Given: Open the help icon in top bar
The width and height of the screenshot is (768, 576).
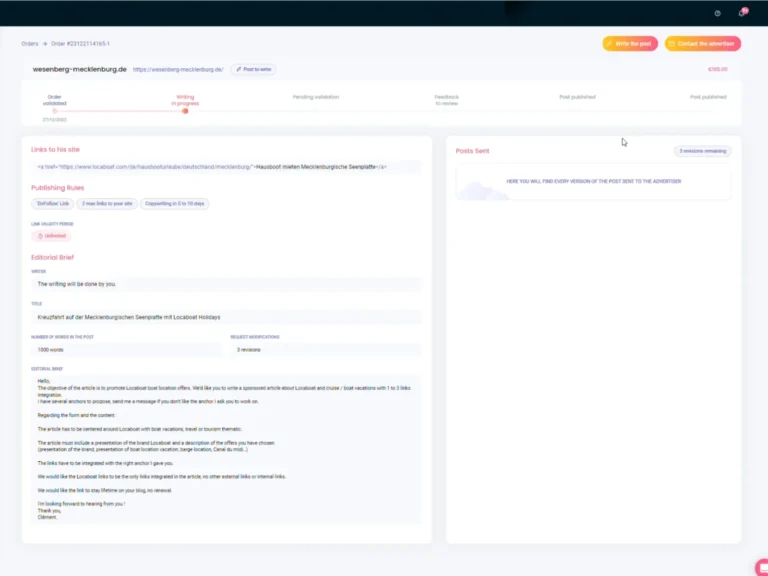Looking at the screenshot, I should coord(717,13).
